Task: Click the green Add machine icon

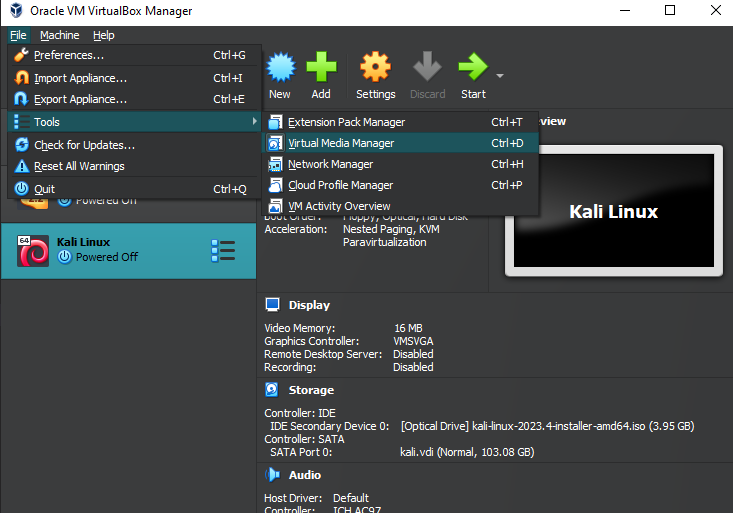Action: [x=321, y=68]
